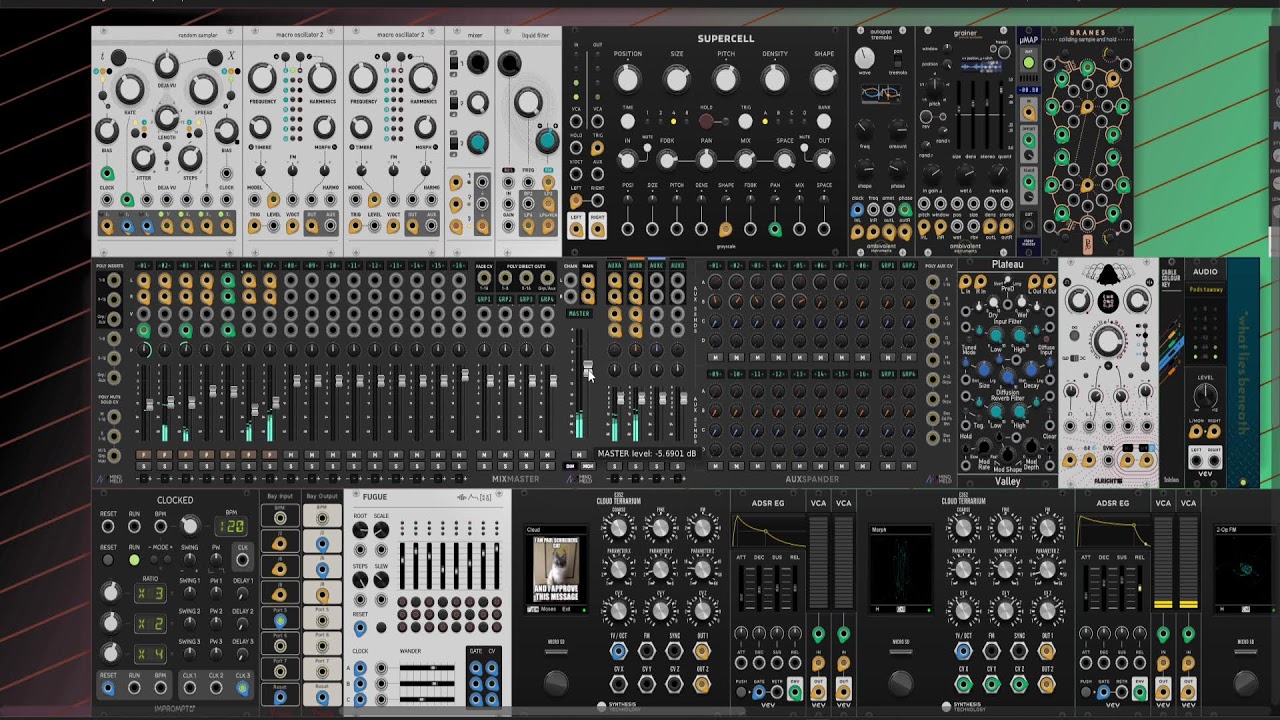Click the POSITION knob on Supercell
Screen dimensions: 1280x720
(628, 79)
